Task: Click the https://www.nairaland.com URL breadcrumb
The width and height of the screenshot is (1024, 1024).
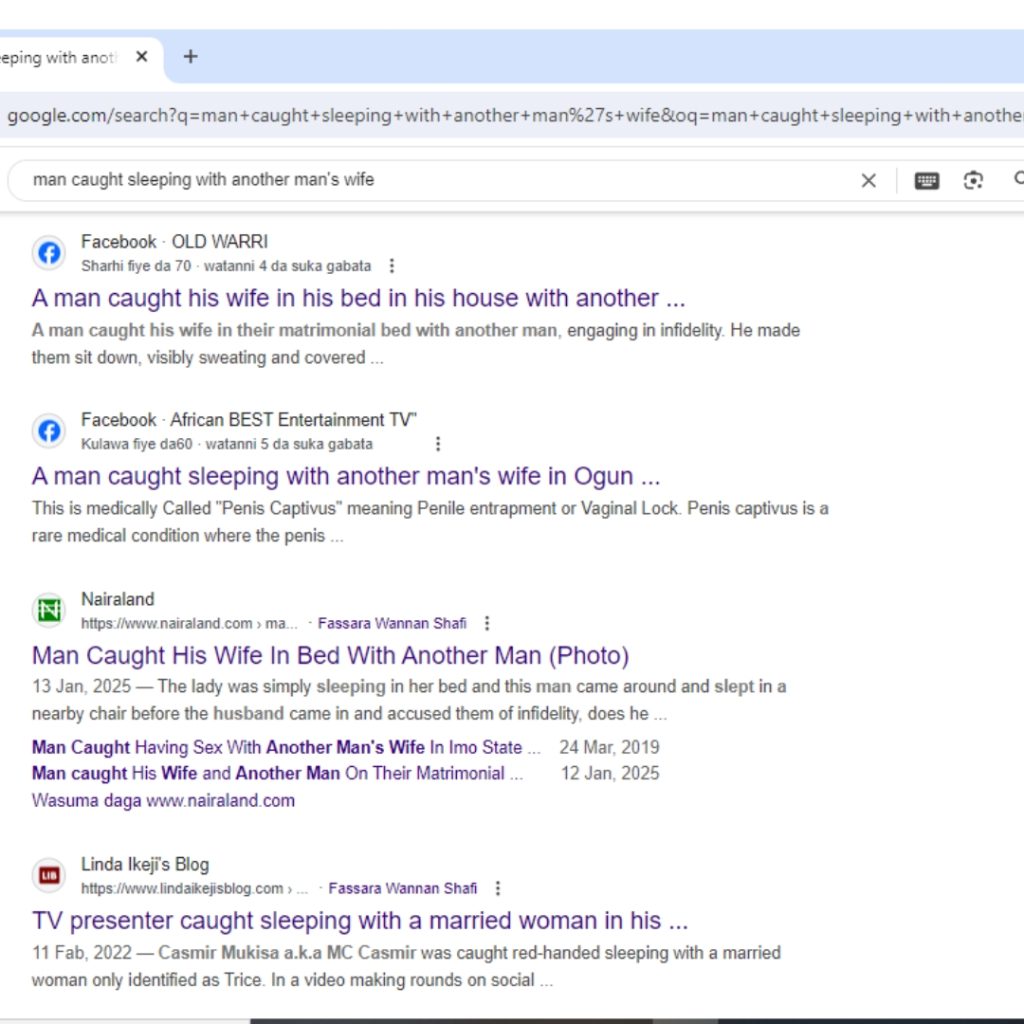Action: 189,624
